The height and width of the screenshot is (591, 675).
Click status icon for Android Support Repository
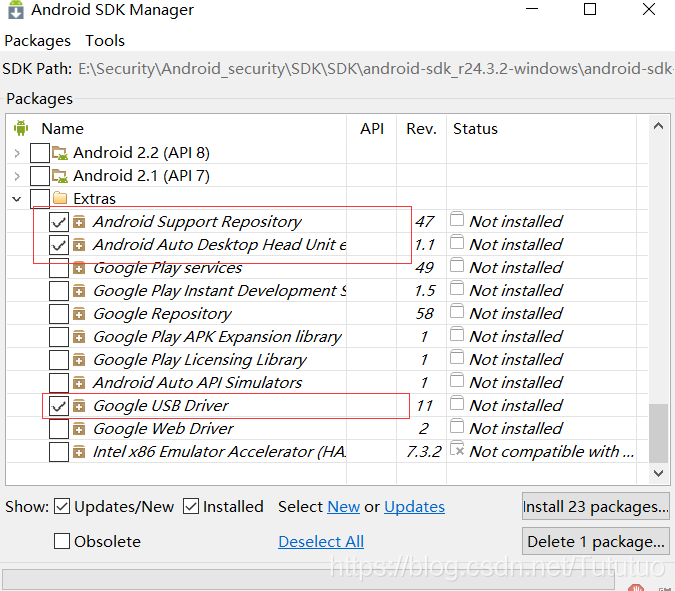point(457,219)
